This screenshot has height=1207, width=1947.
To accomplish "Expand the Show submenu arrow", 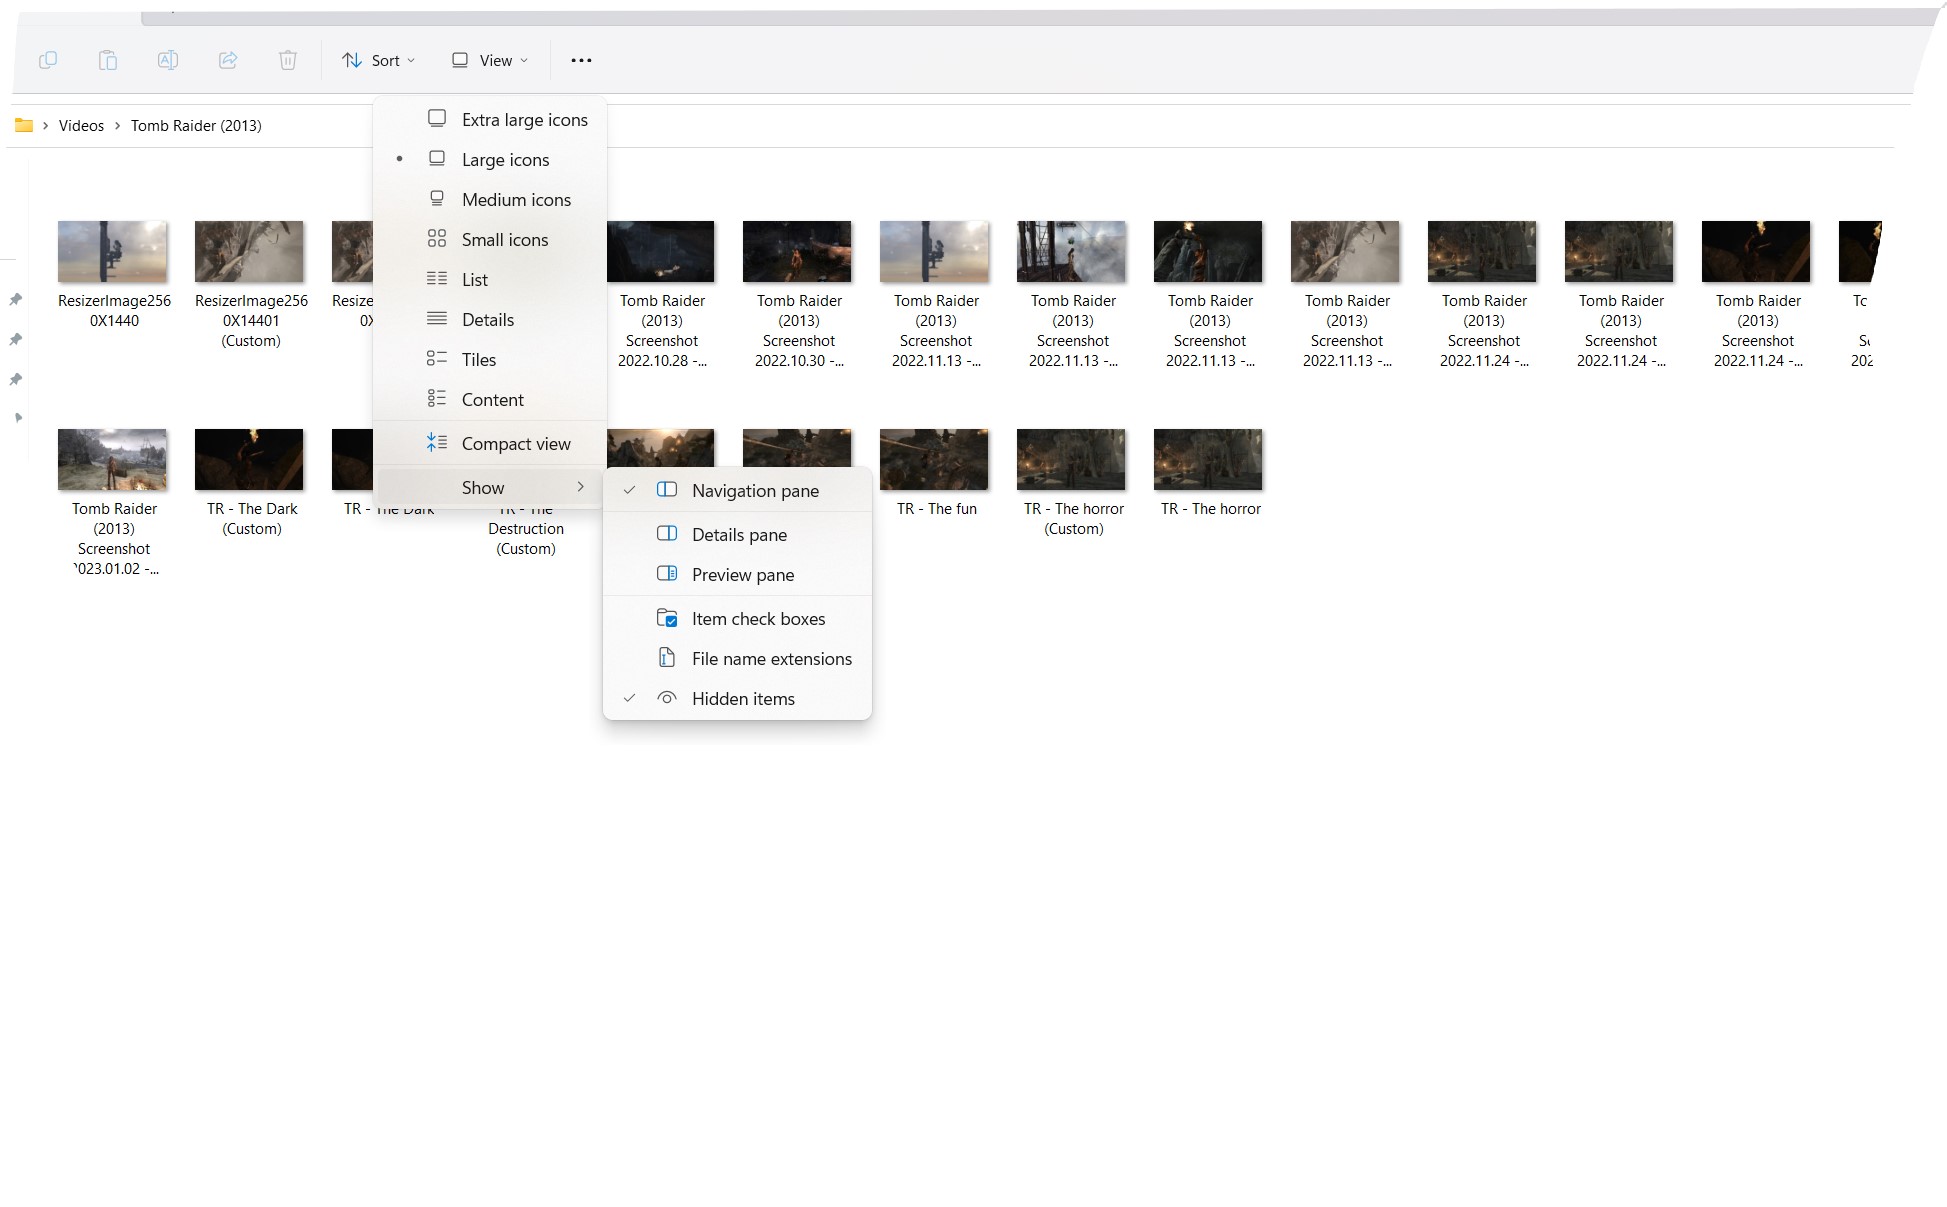I will [x=580, y=487].
